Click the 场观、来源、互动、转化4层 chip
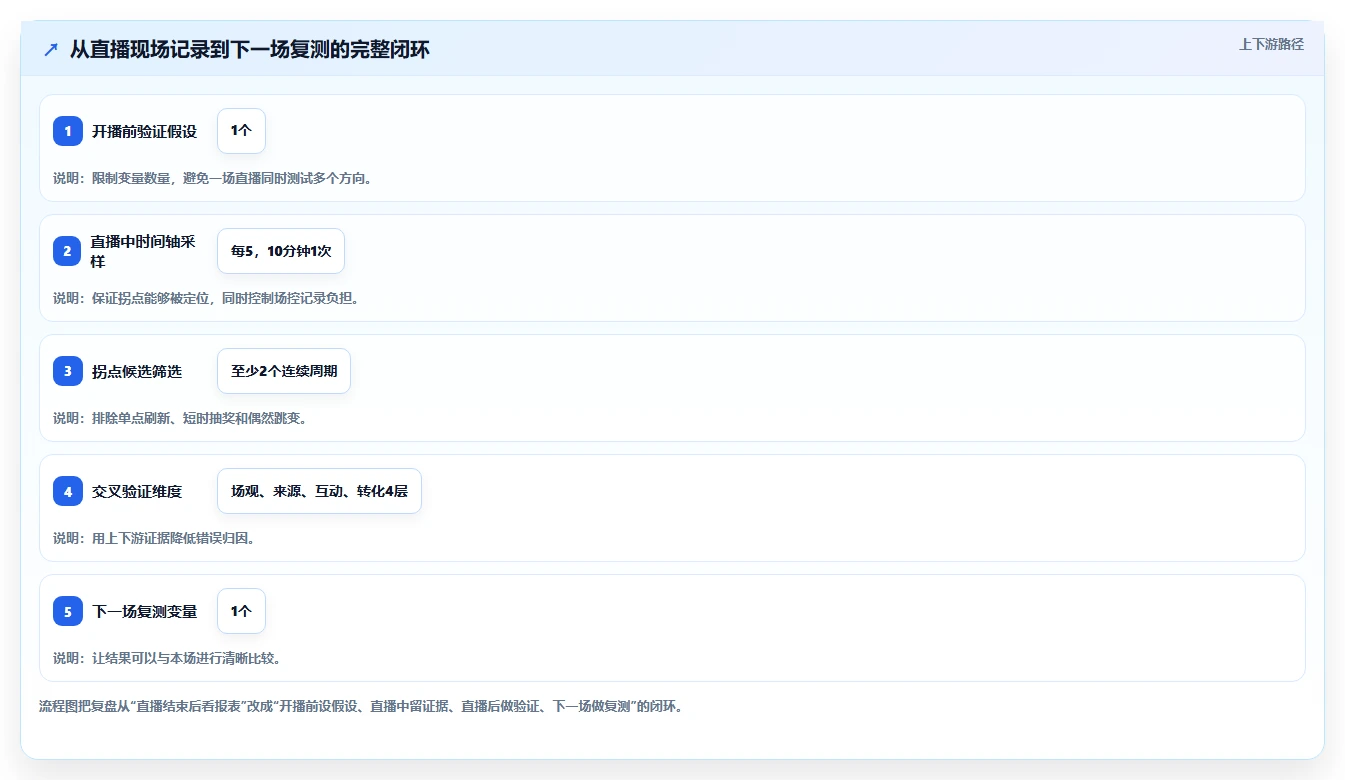Image resolution: width=1345 pixels, height=780 pixels. pyautogui.click(x=319, y=491)
